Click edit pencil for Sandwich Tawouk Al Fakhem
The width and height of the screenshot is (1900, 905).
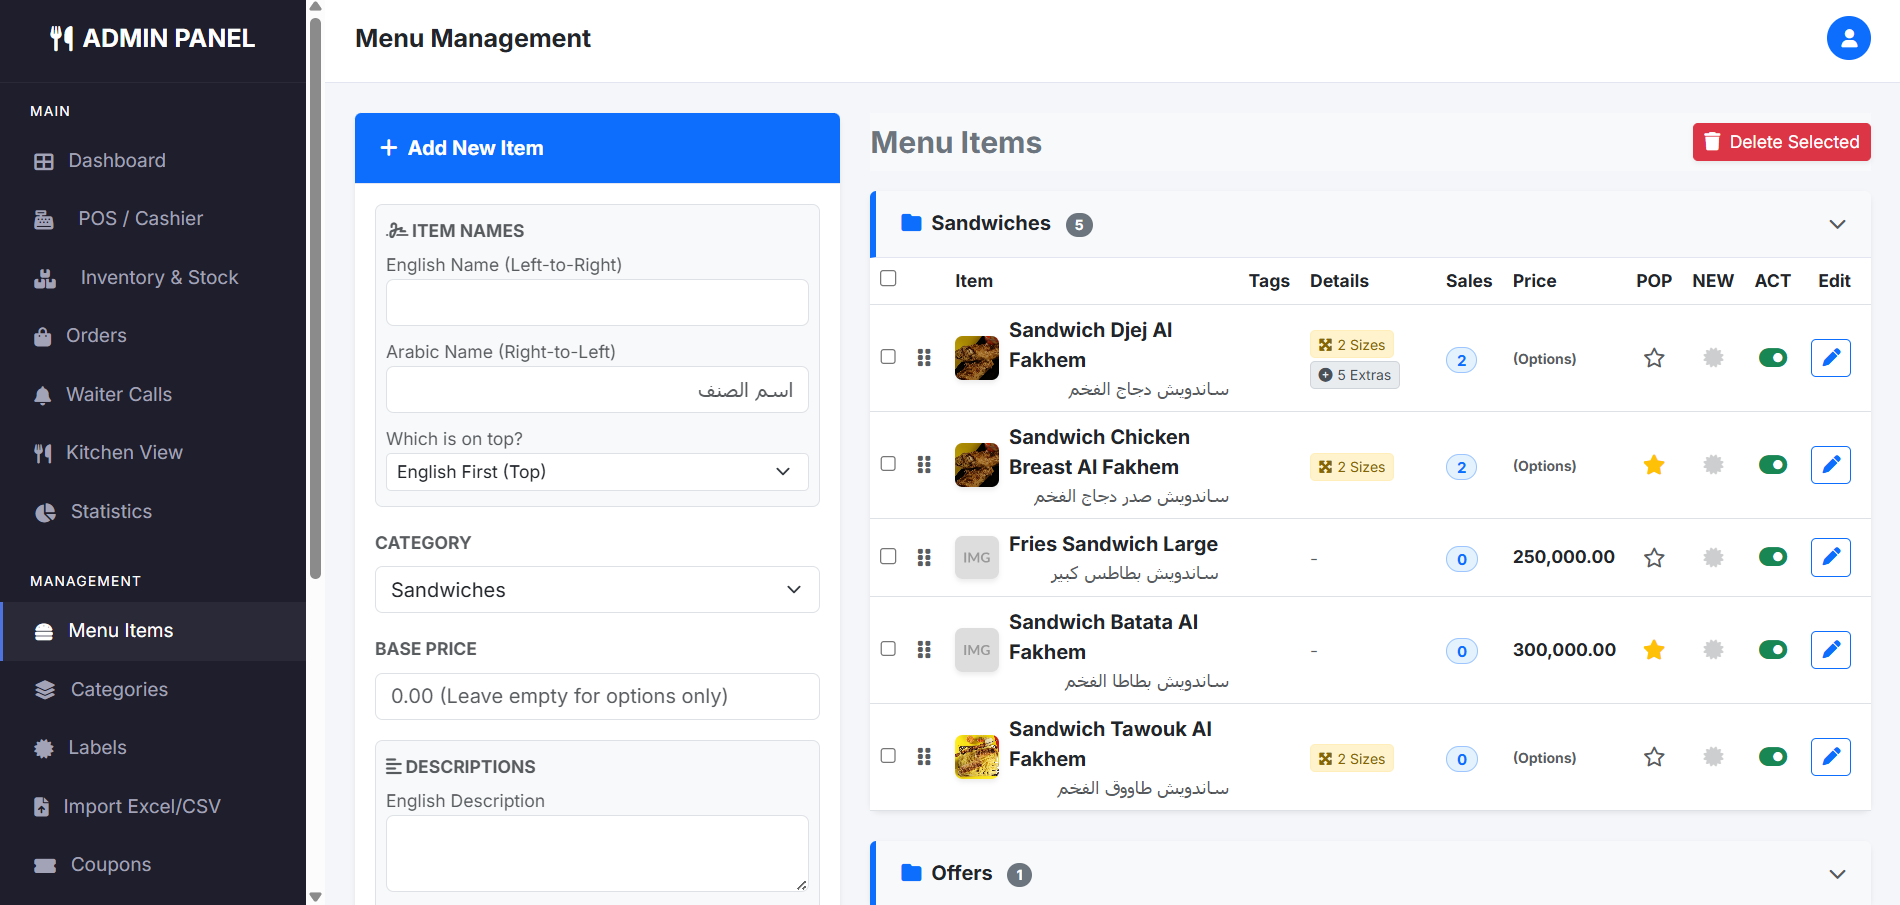click(x=1830, y=757)
